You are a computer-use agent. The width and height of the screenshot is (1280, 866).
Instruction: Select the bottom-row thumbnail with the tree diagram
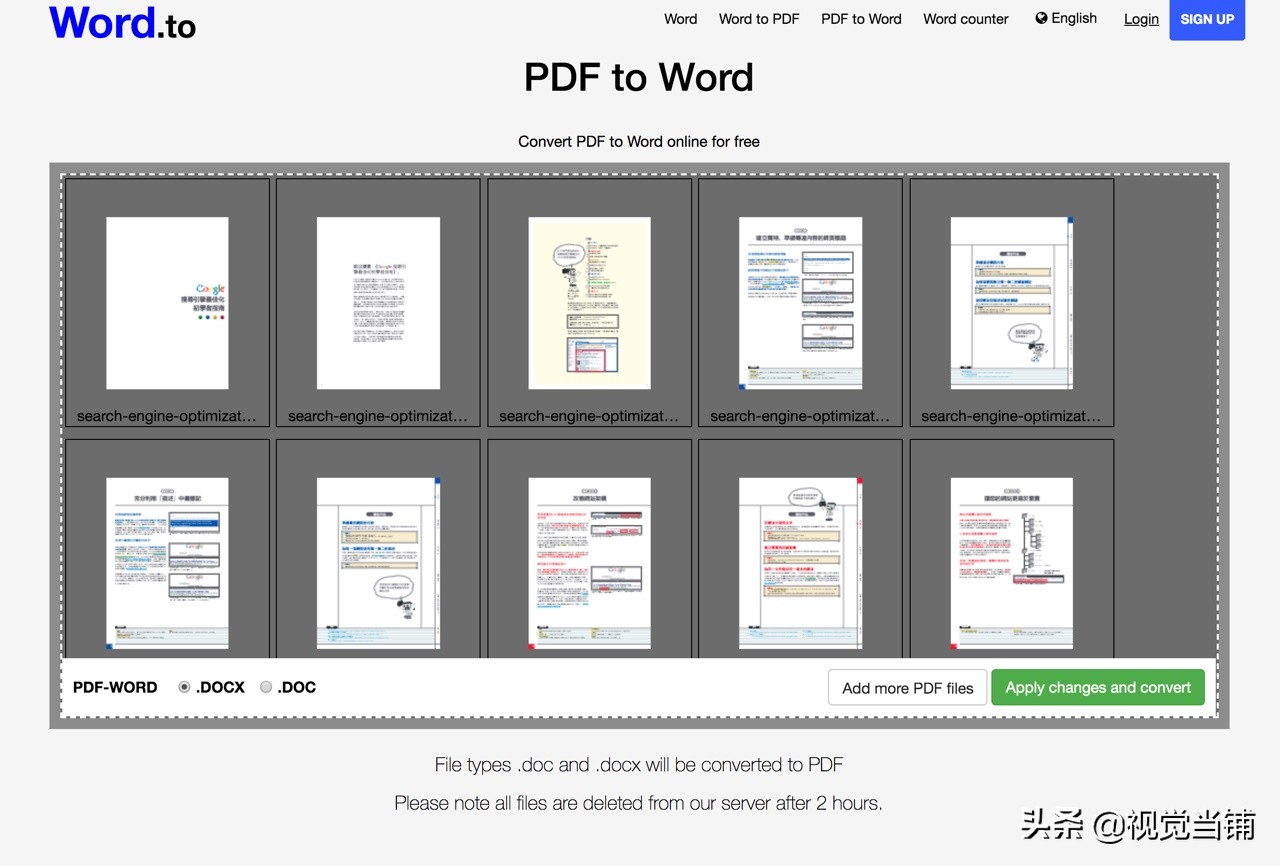tap(1011, 563)
